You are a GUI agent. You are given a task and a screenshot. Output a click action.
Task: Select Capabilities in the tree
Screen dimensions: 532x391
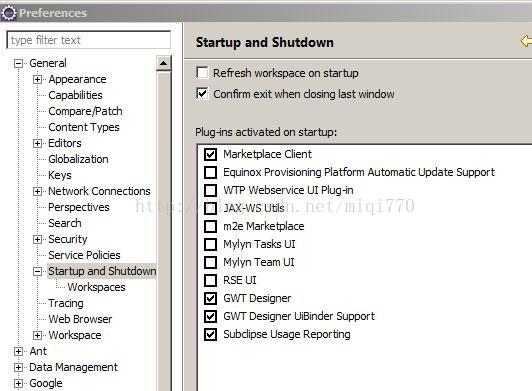tap(75, 95)
